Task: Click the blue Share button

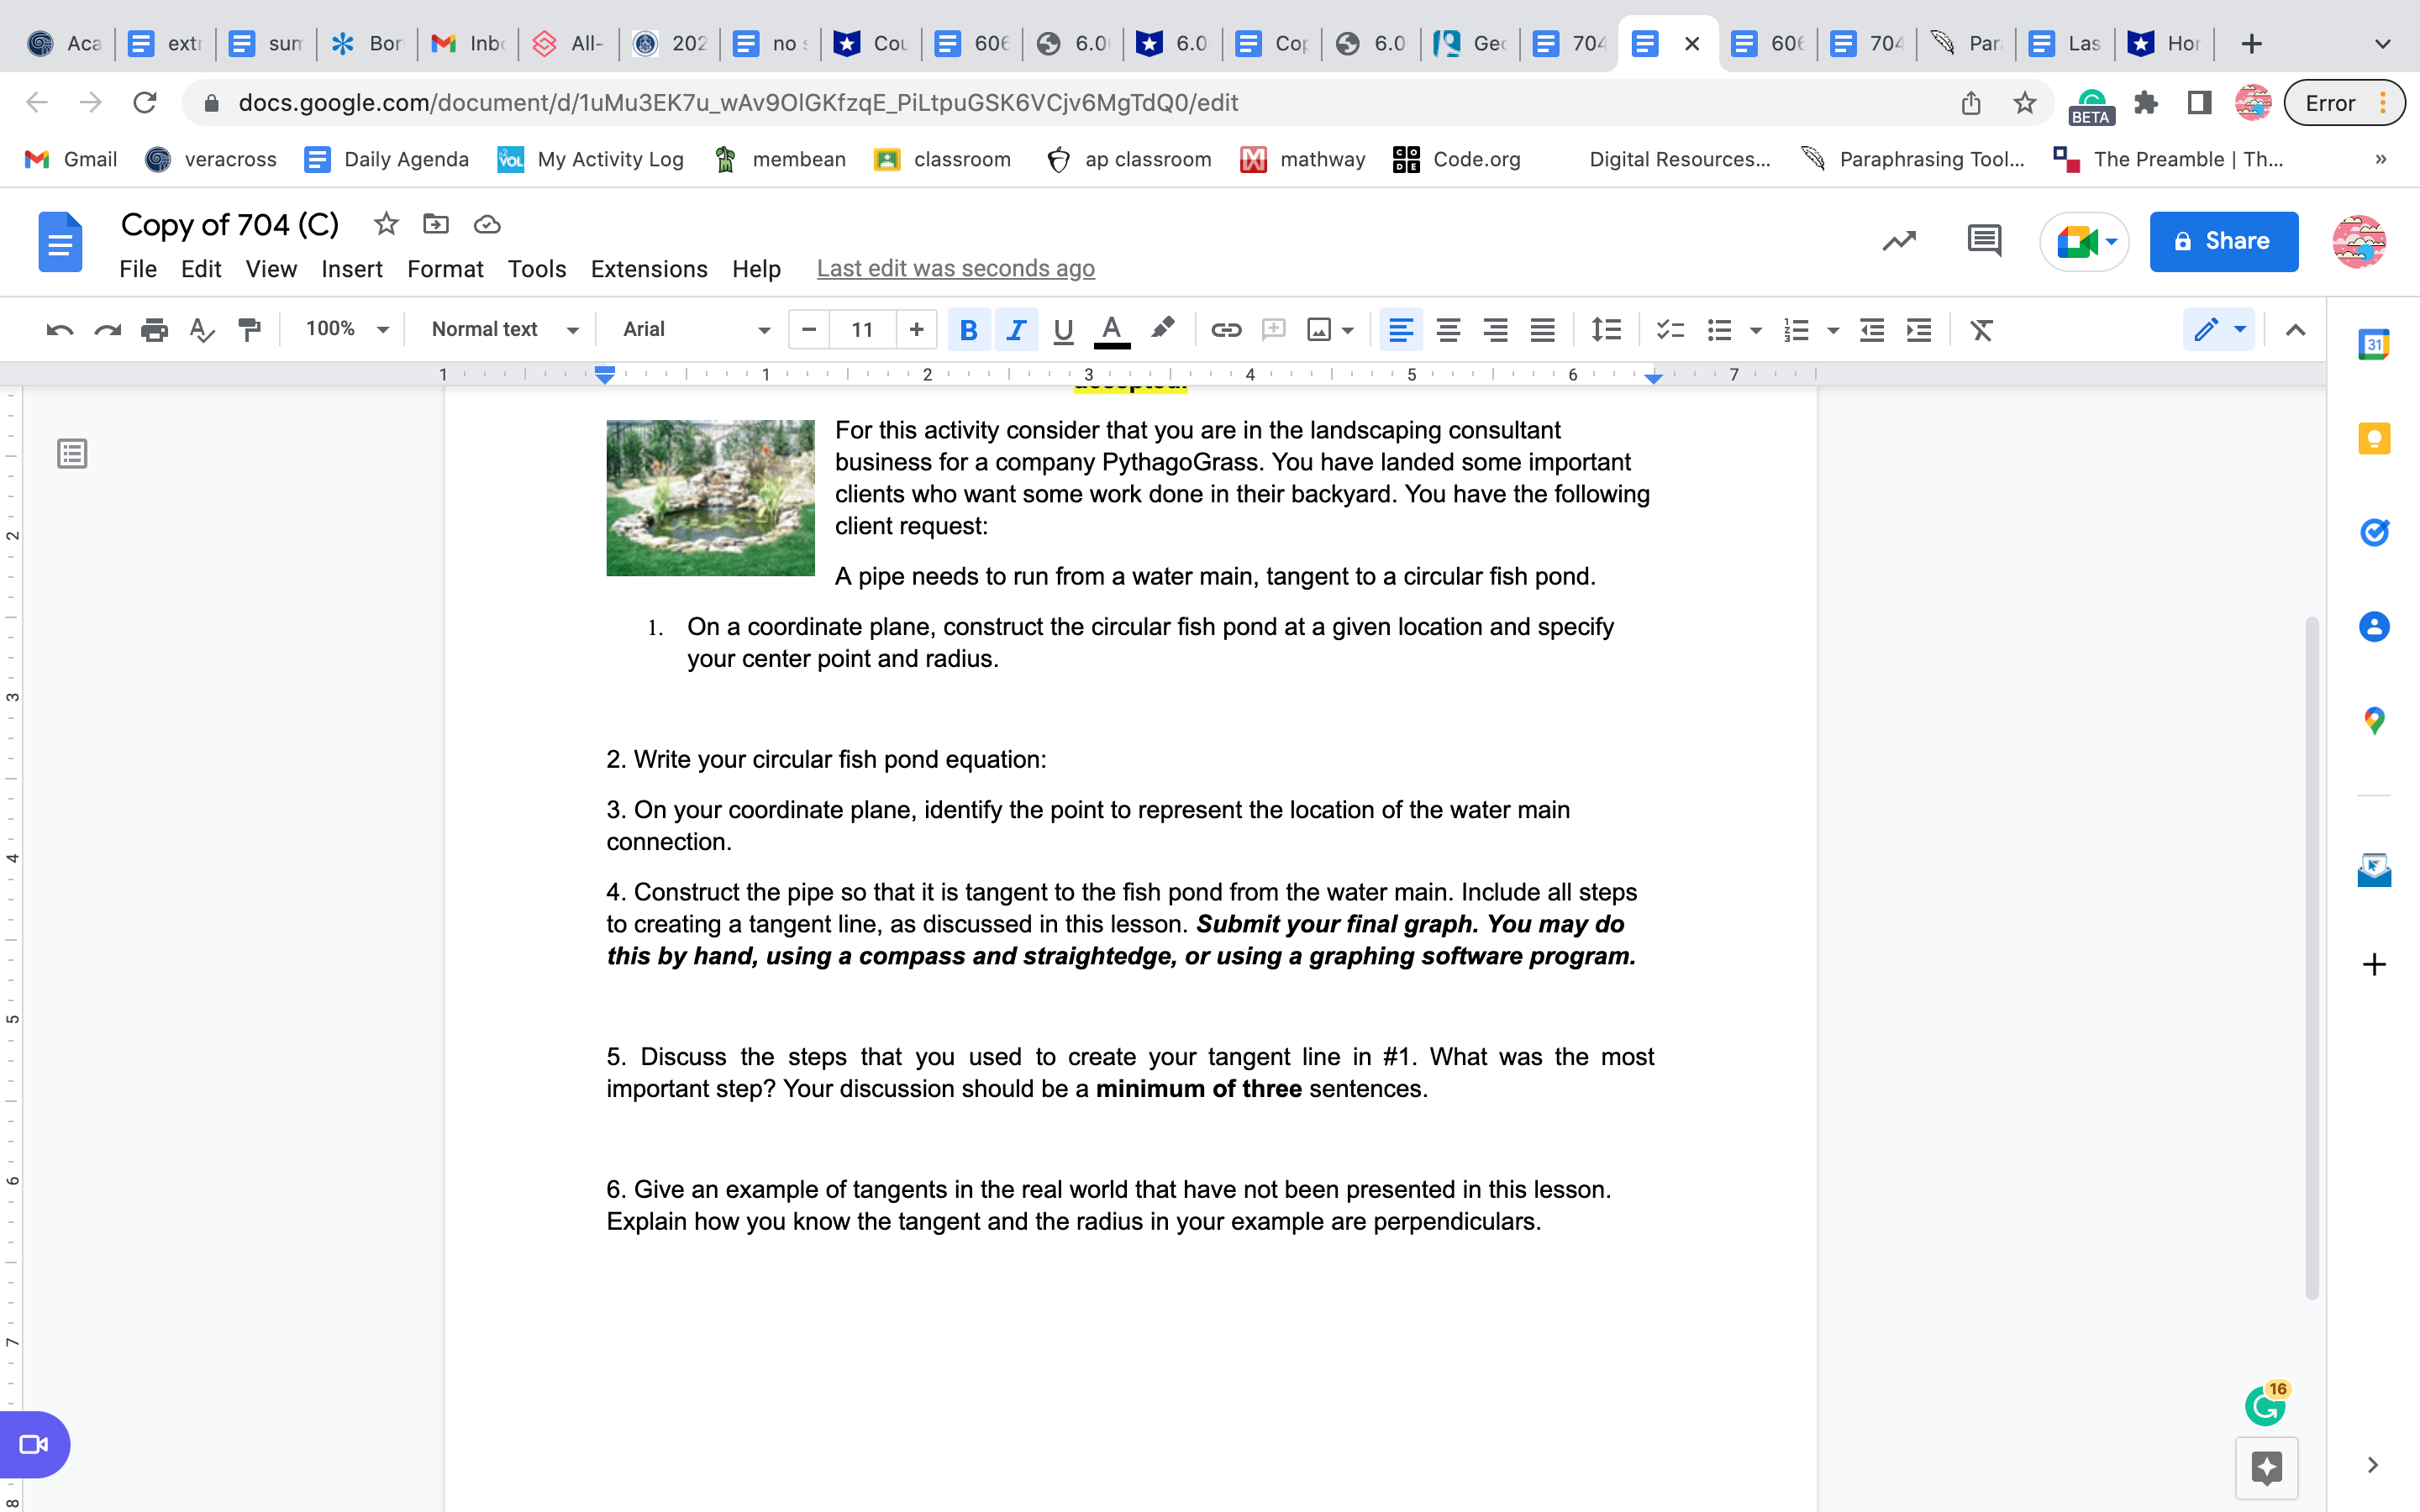Action: tap(2223, 241)
